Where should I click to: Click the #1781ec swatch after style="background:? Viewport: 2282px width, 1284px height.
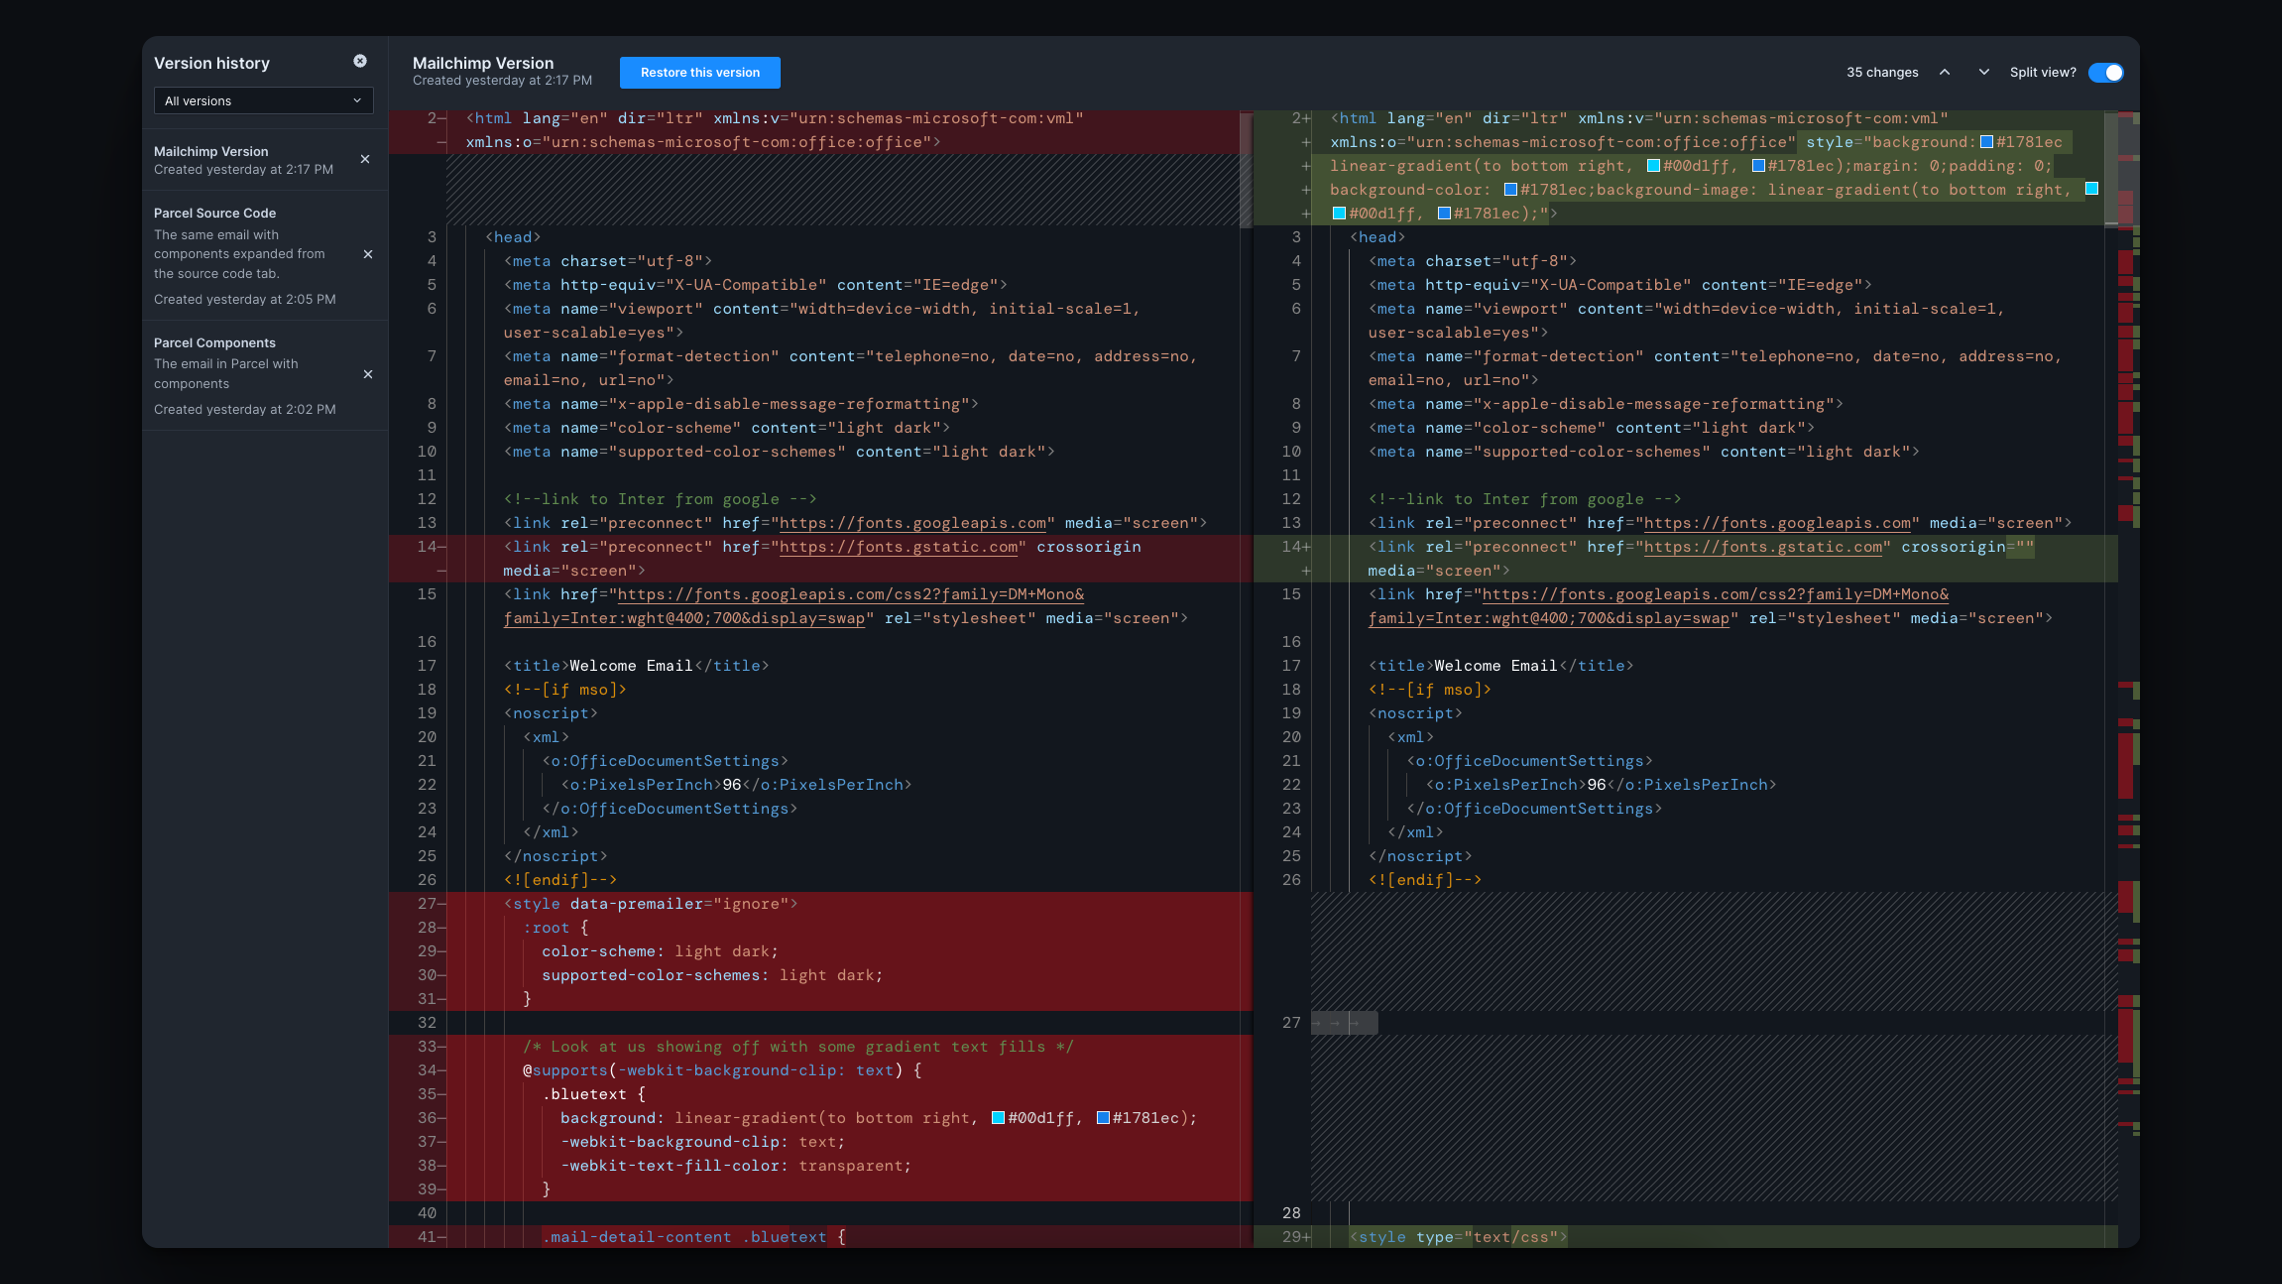[1986, 142]
